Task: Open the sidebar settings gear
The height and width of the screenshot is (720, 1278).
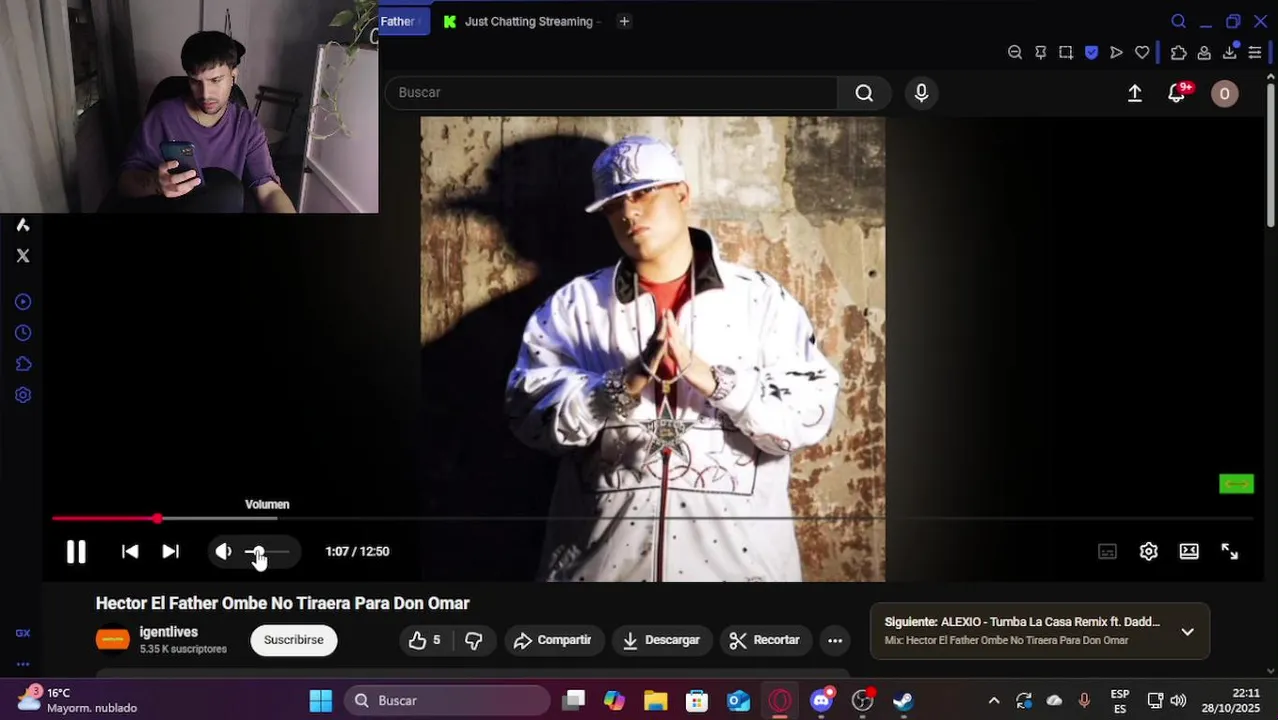Action: pos(22,395)
